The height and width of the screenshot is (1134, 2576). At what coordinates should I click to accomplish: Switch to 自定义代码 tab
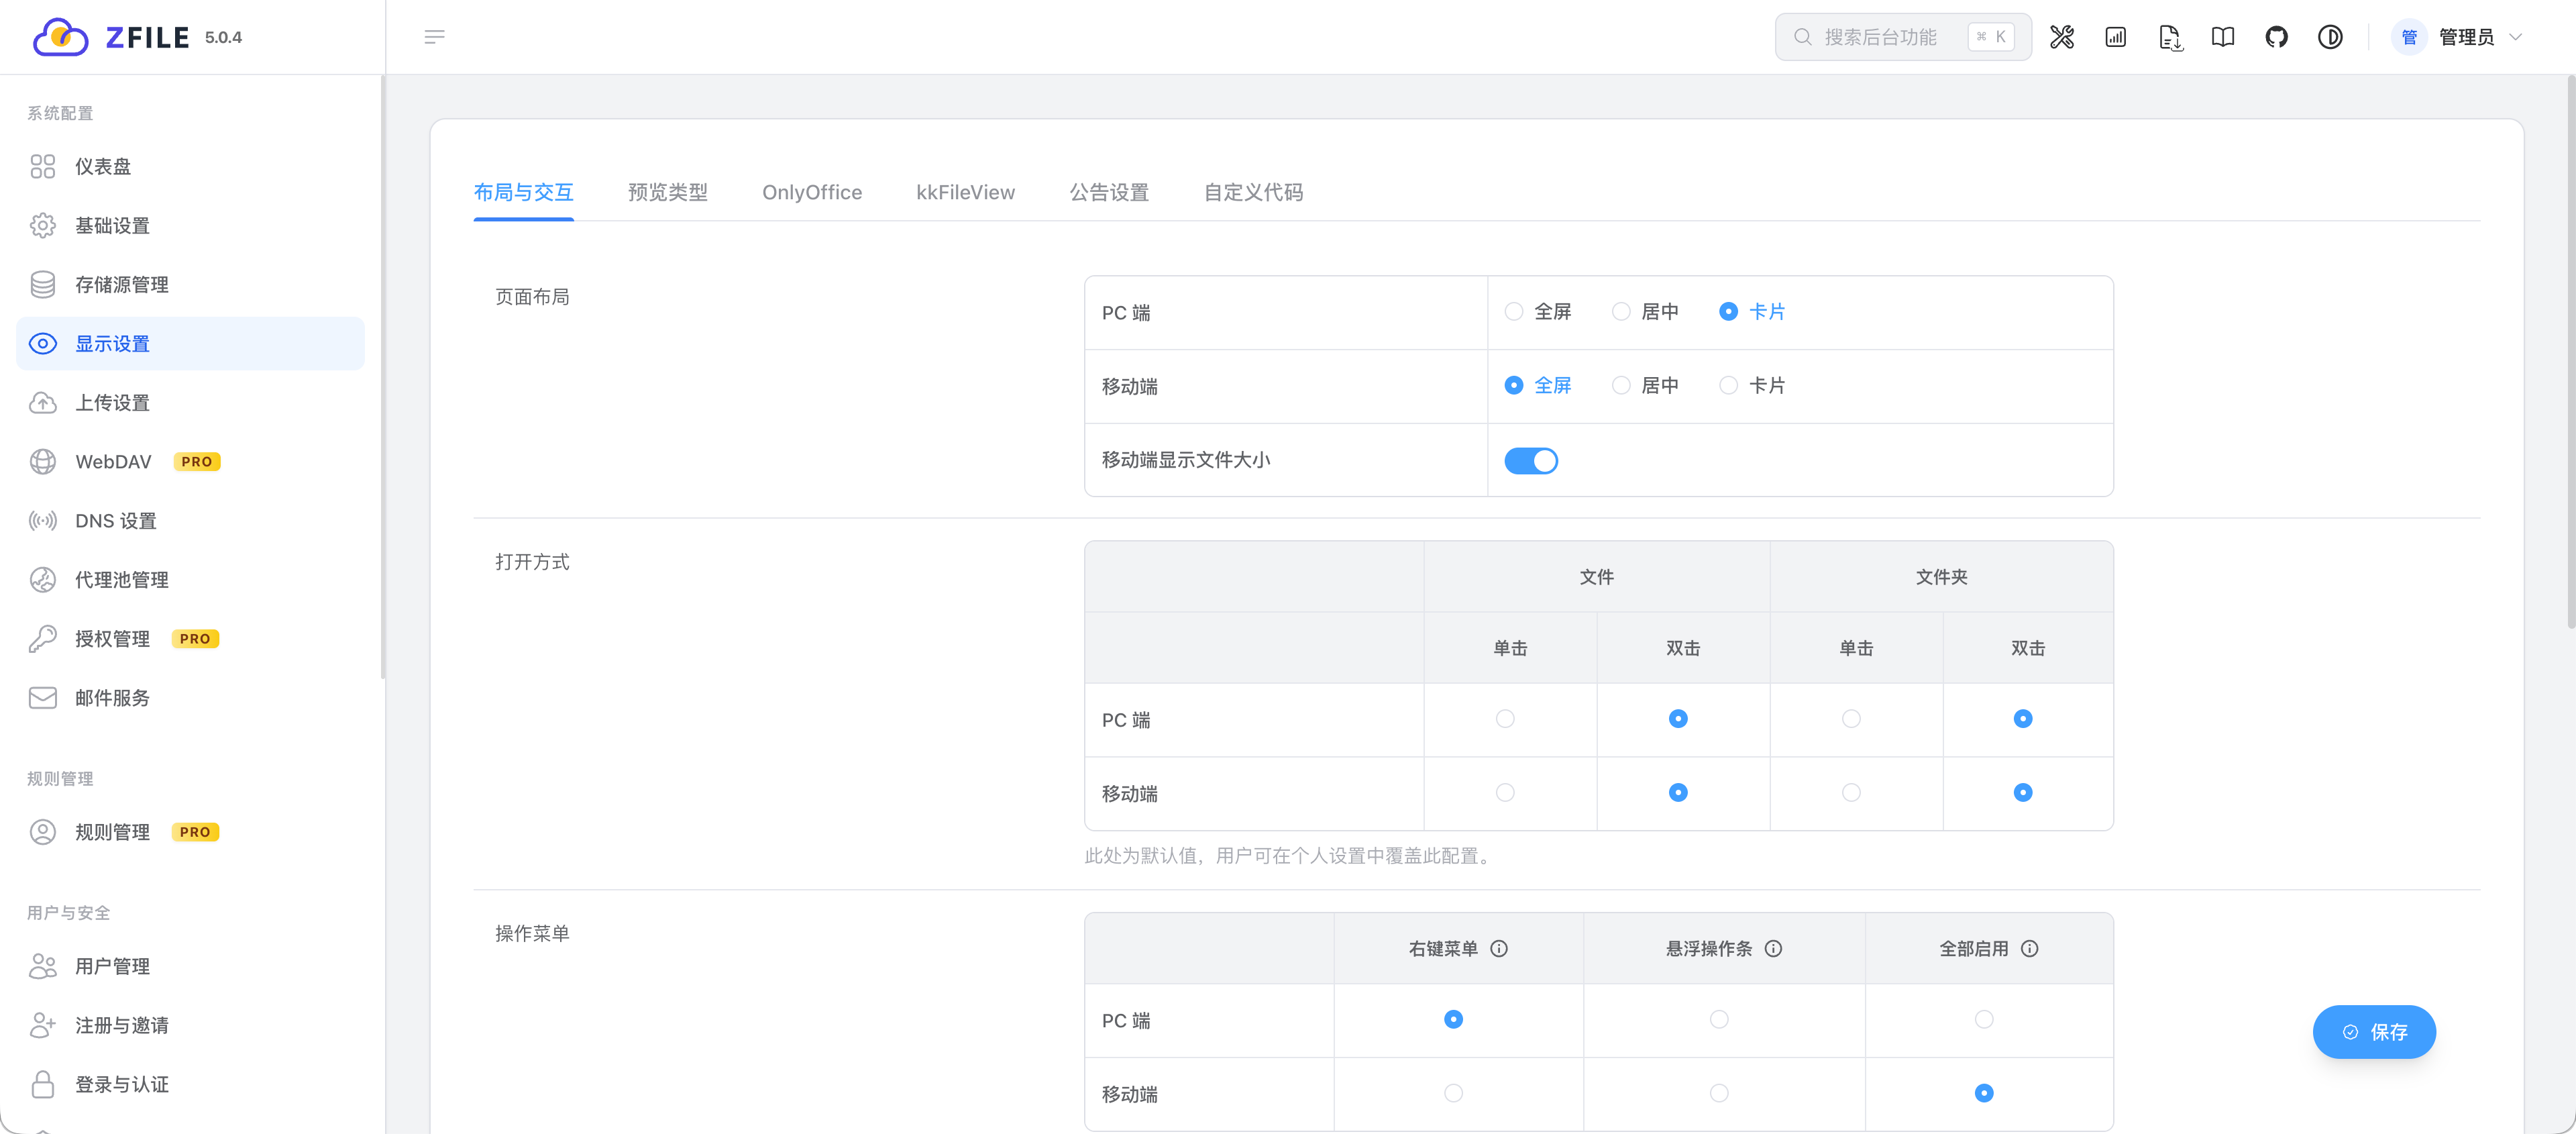[x=1253, y=192]
